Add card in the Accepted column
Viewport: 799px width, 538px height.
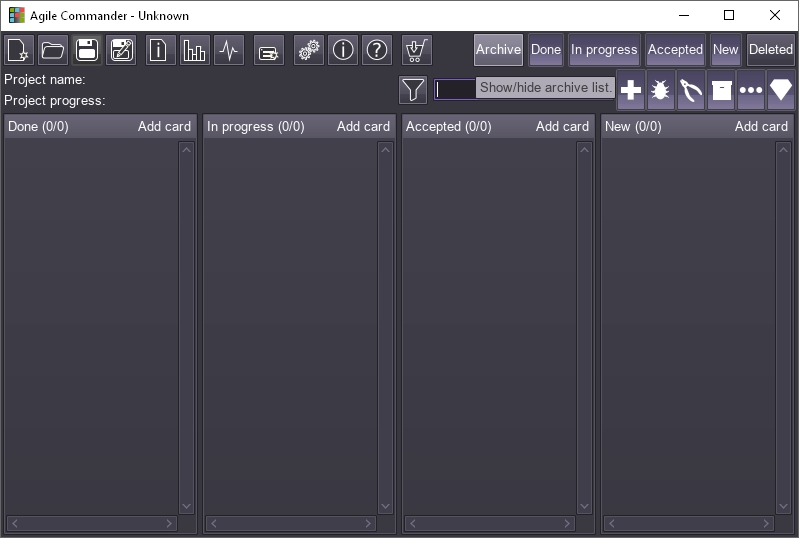tap(562, 126)
